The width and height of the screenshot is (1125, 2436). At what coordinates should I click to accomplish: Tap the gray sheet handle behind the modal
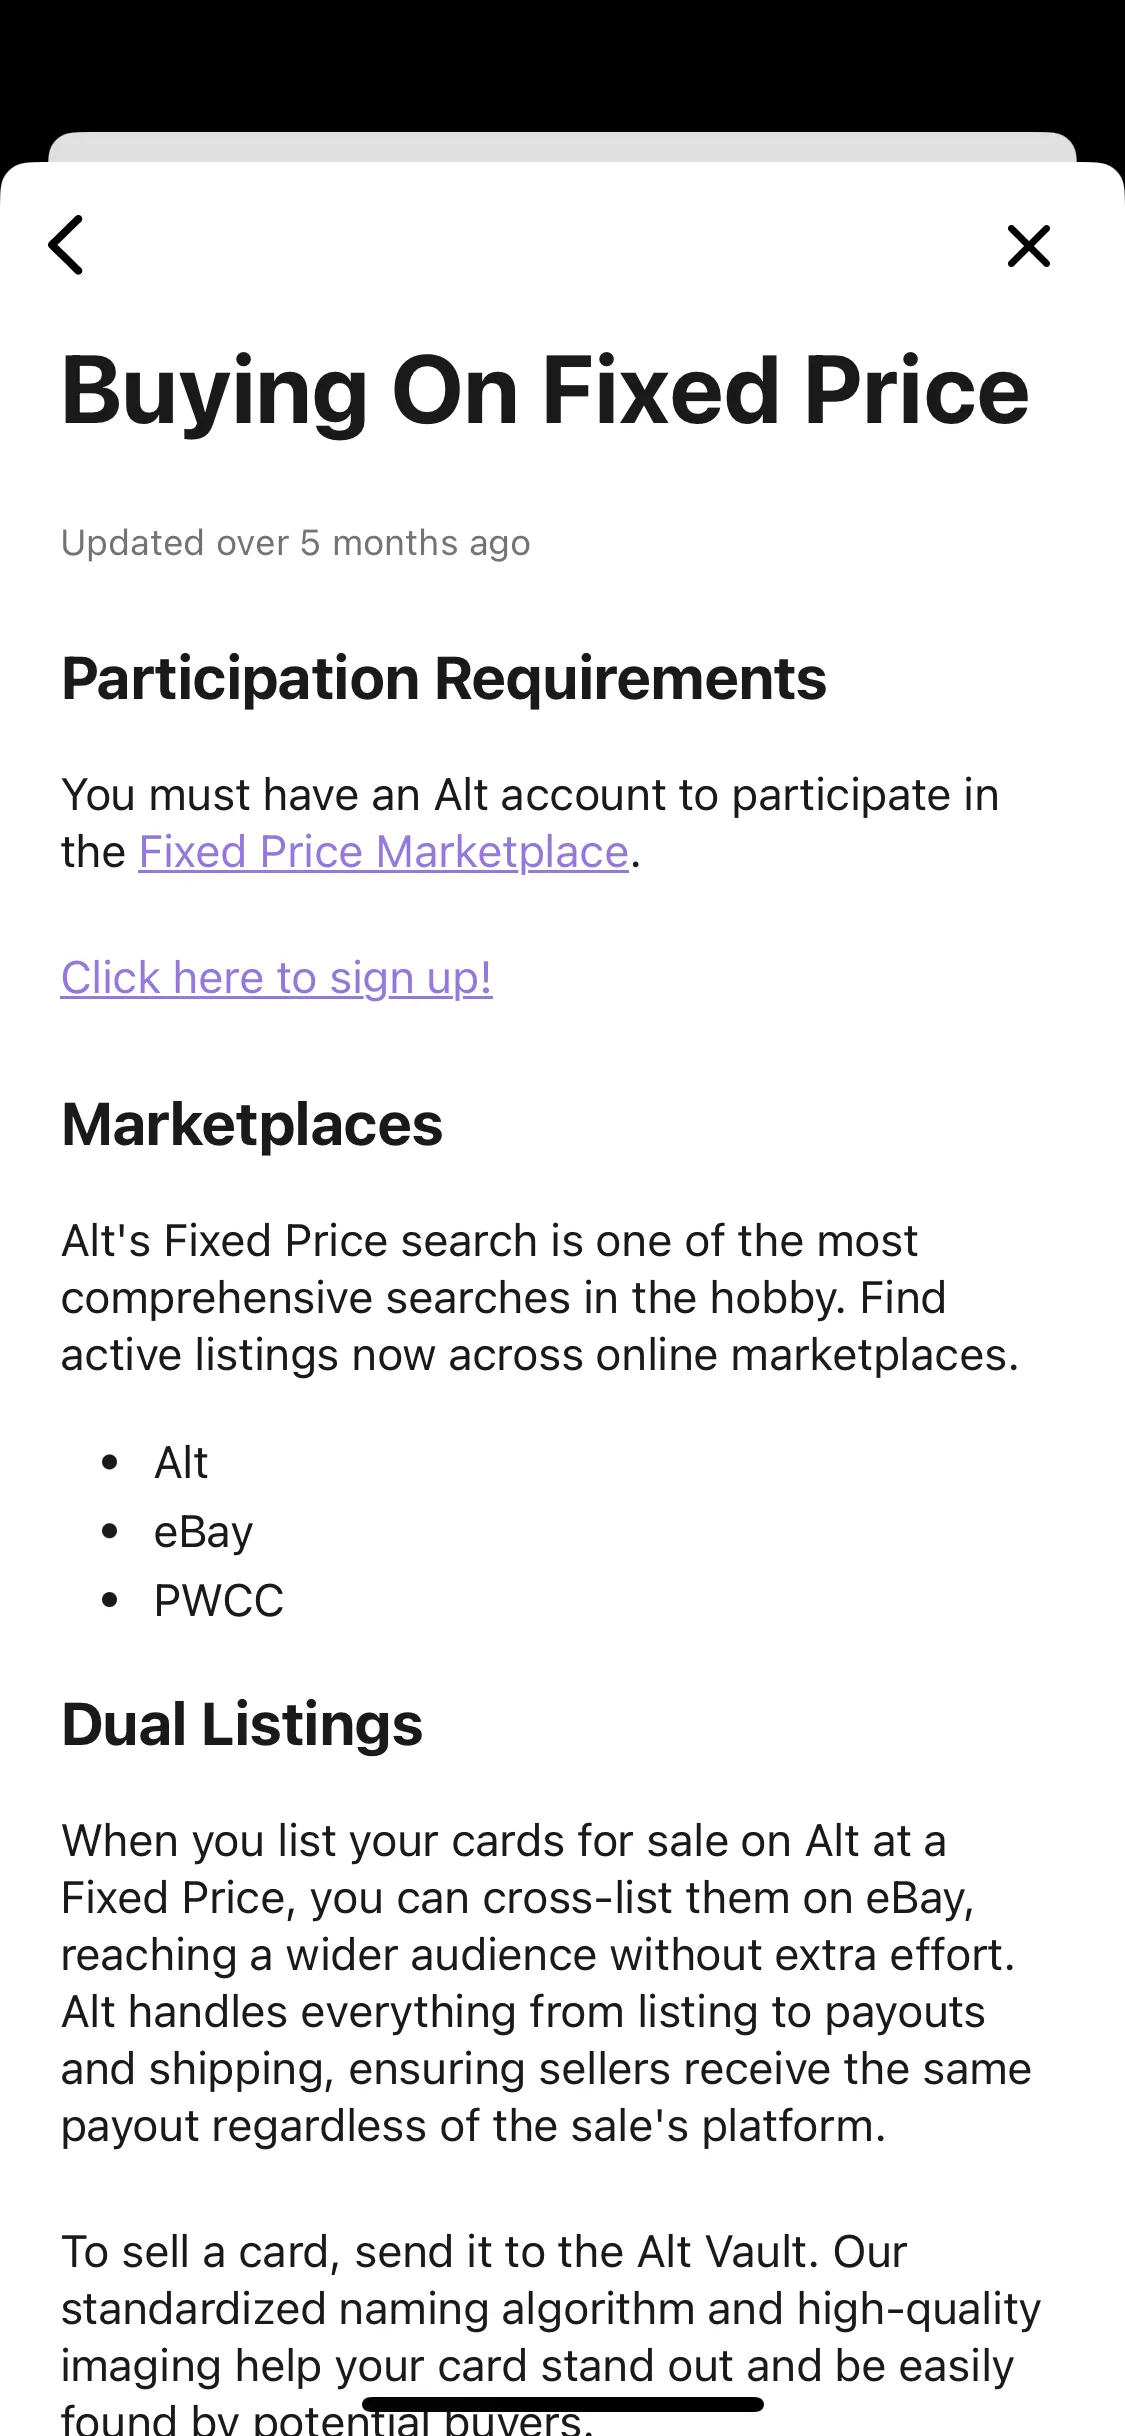562,146
